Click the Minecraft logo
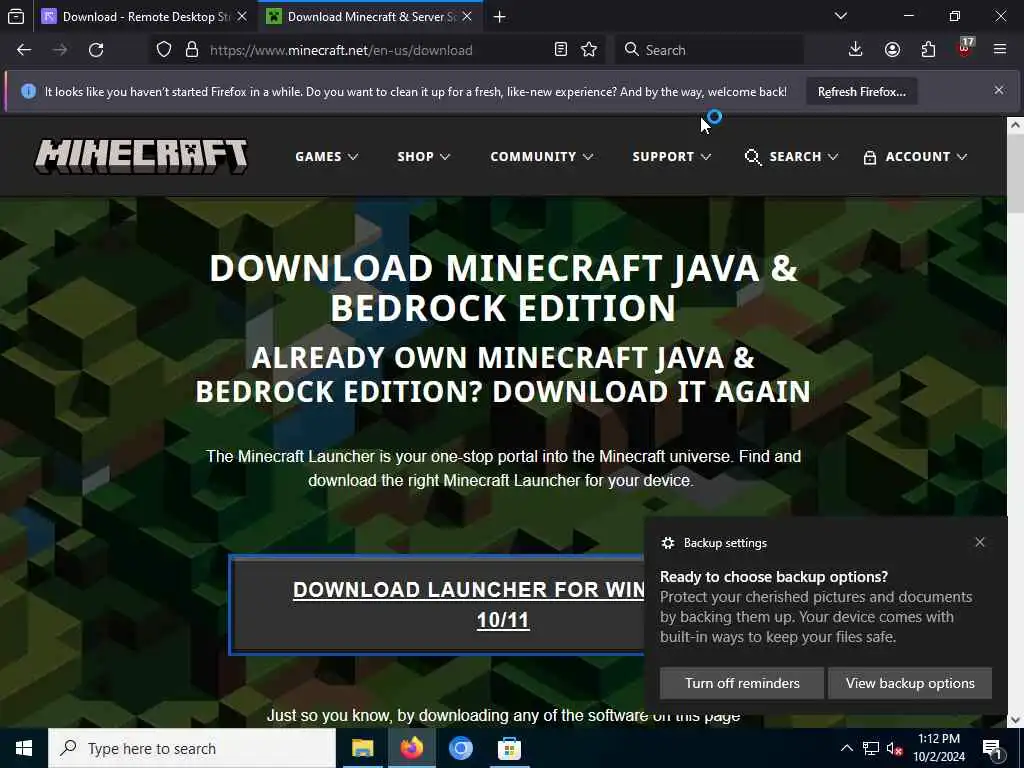Screen dimensions: 1024x768 [x=141, y=157]
